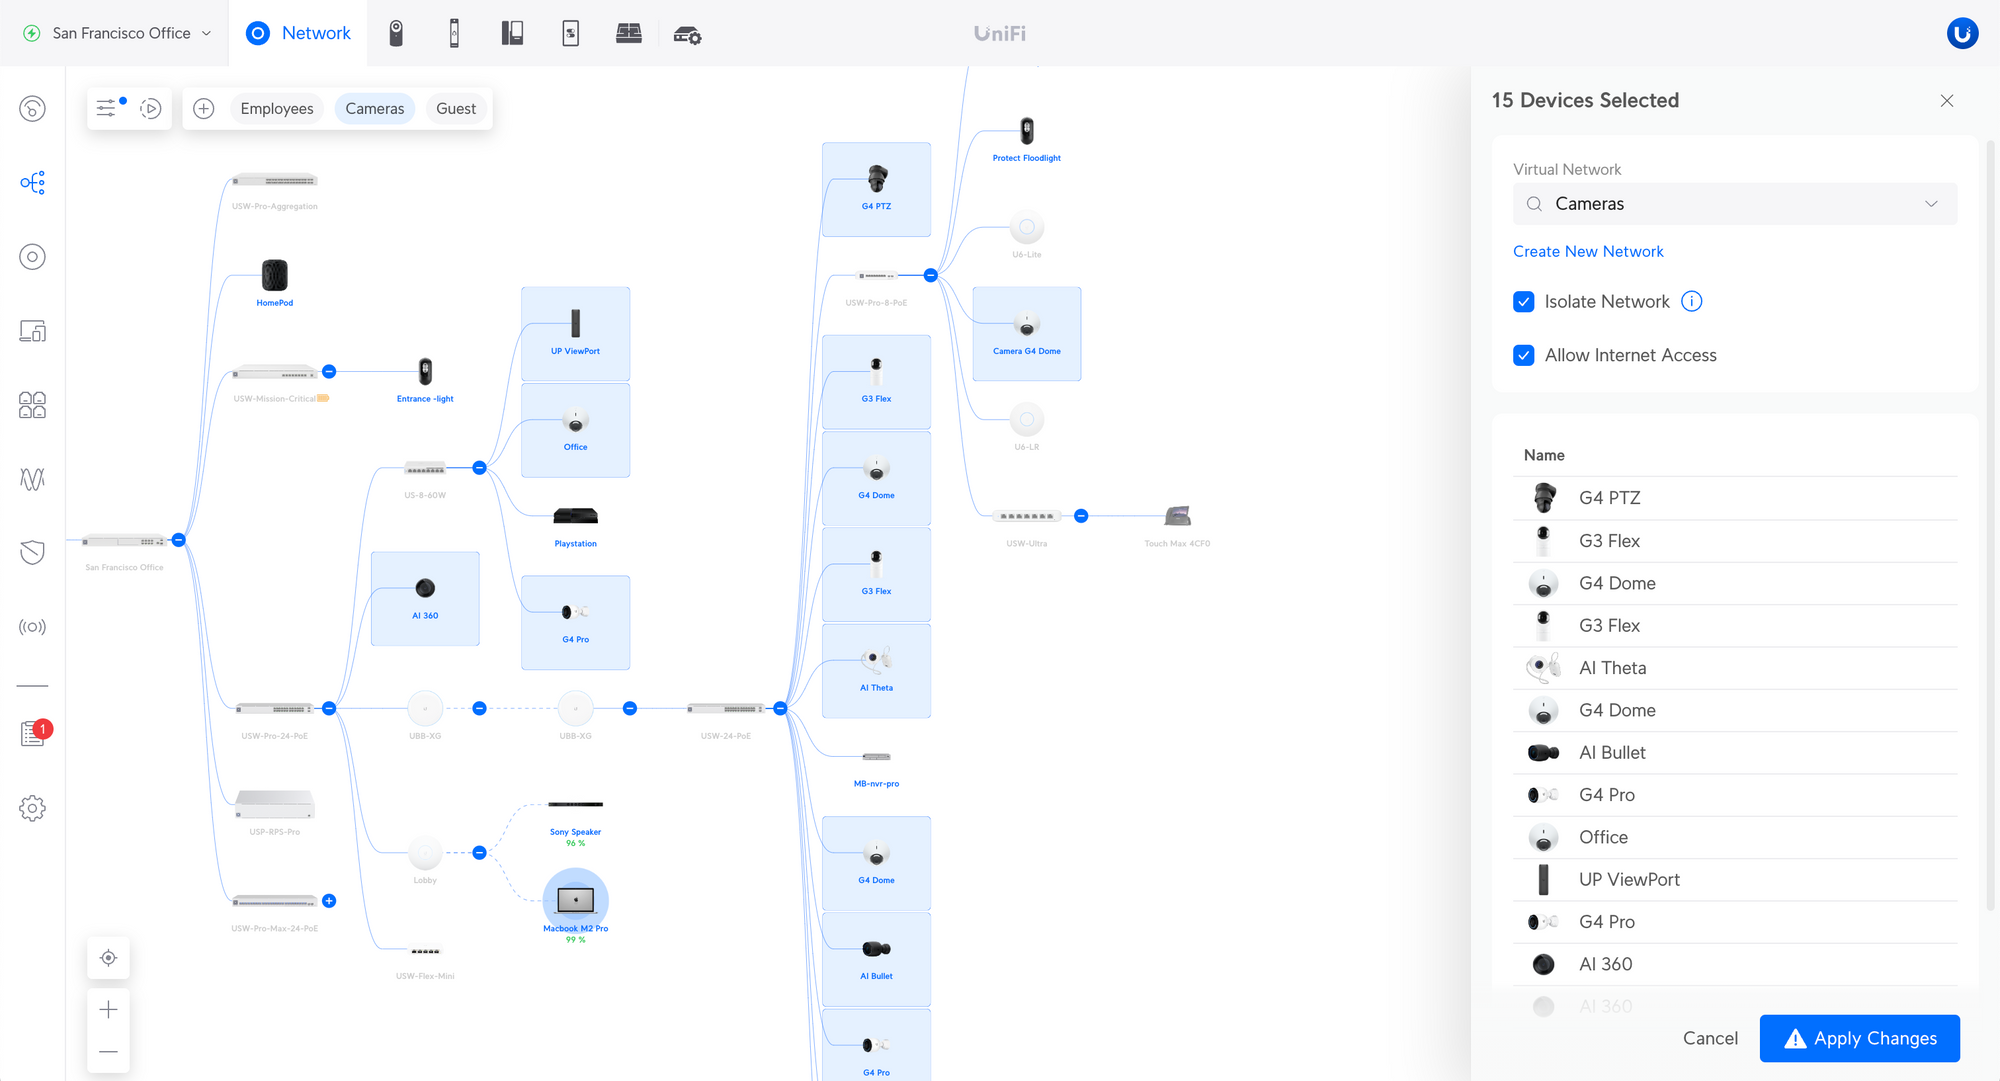
Task: Collapse the USW-Ultra switch branch
Action: coord(1081,516)
